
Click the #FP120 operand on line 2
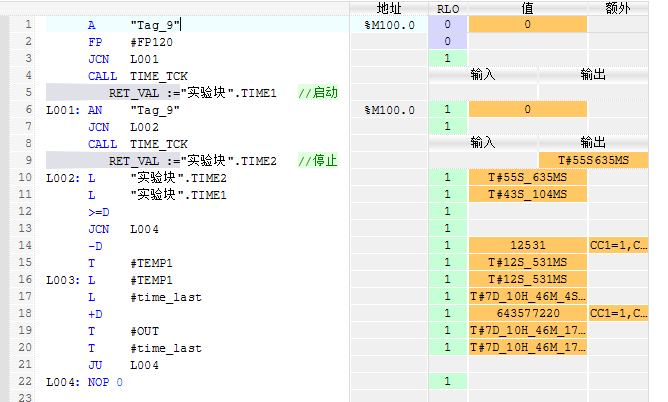151,41
